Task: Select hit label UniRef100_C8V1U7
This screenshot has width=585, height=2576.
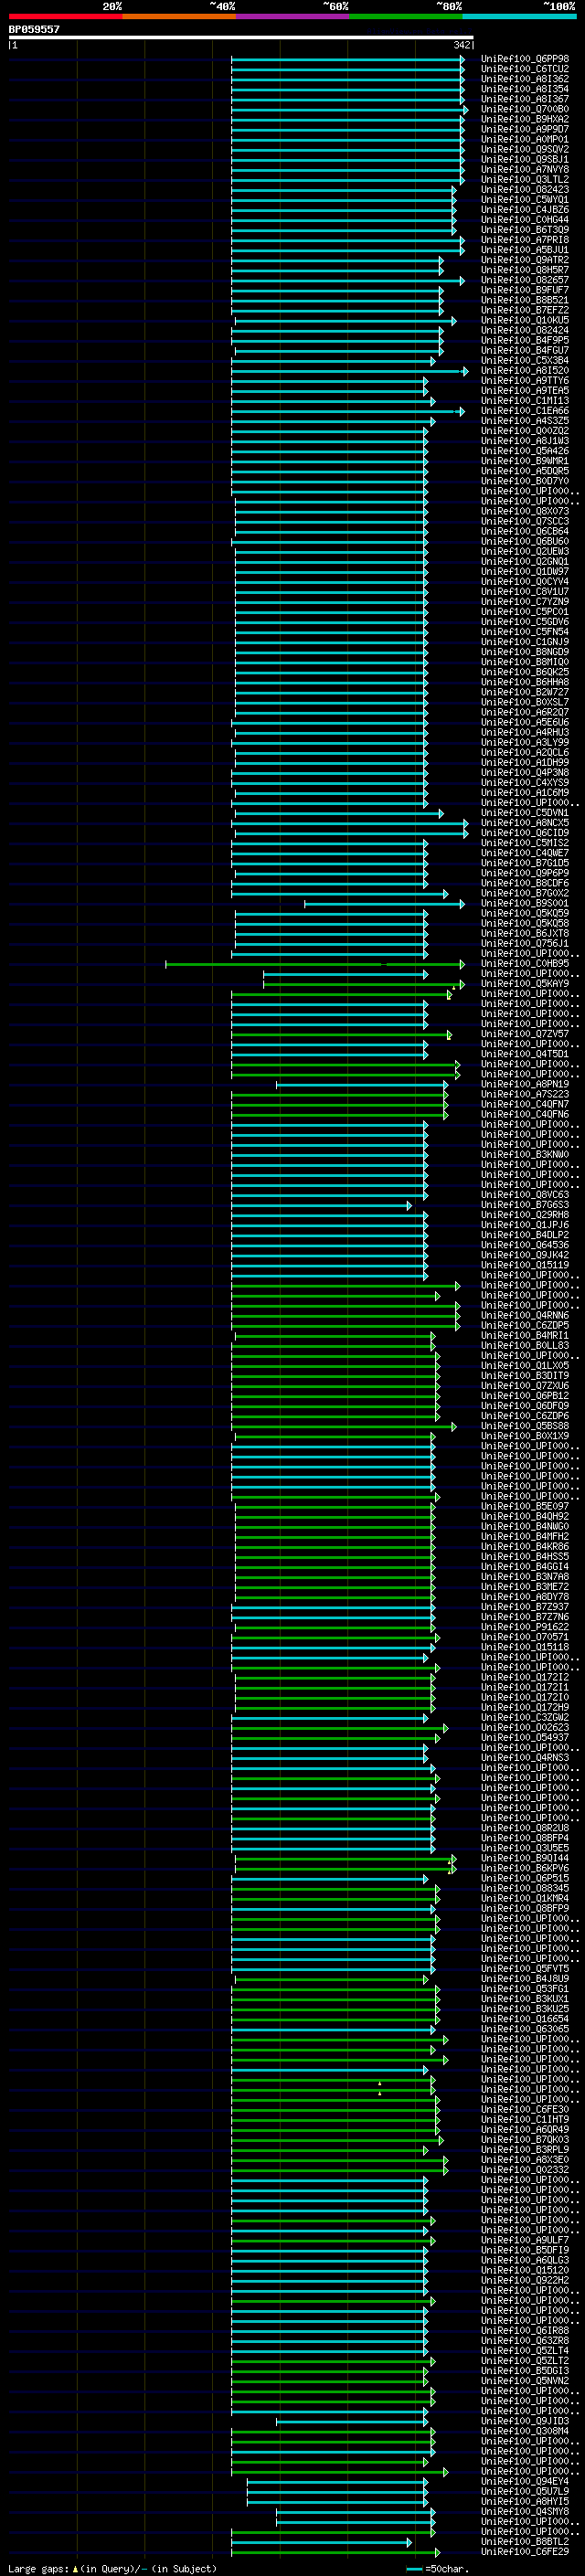Action: click(x=524, y=591)
